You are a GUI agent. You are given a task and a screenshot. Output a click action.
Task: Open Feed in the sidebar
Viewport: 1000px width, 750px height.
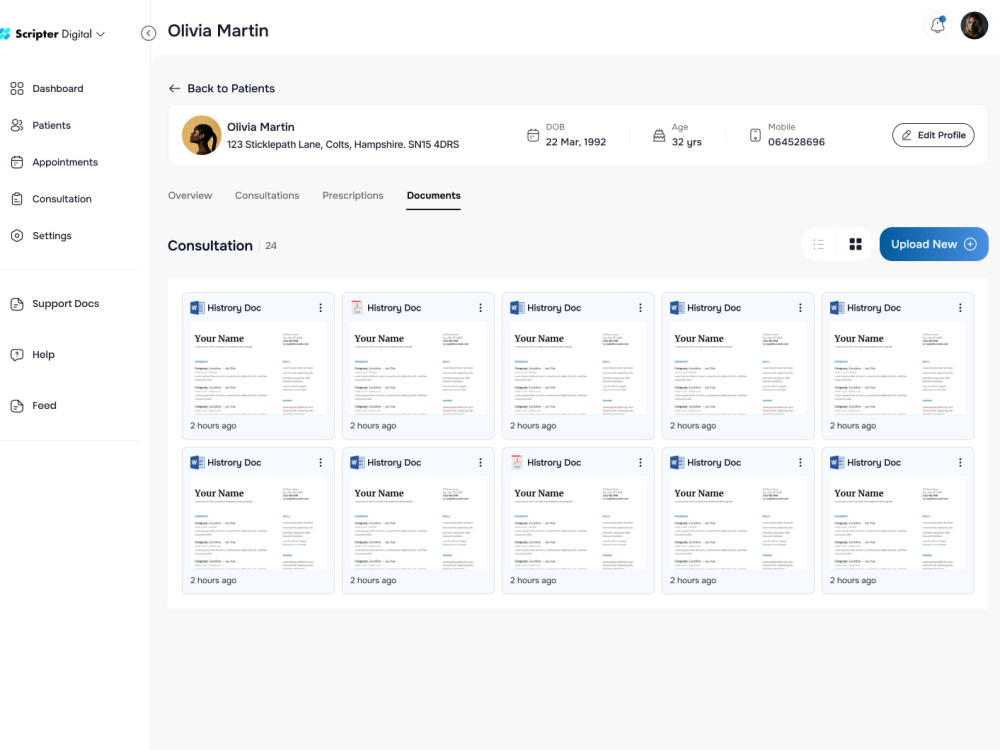34,406
